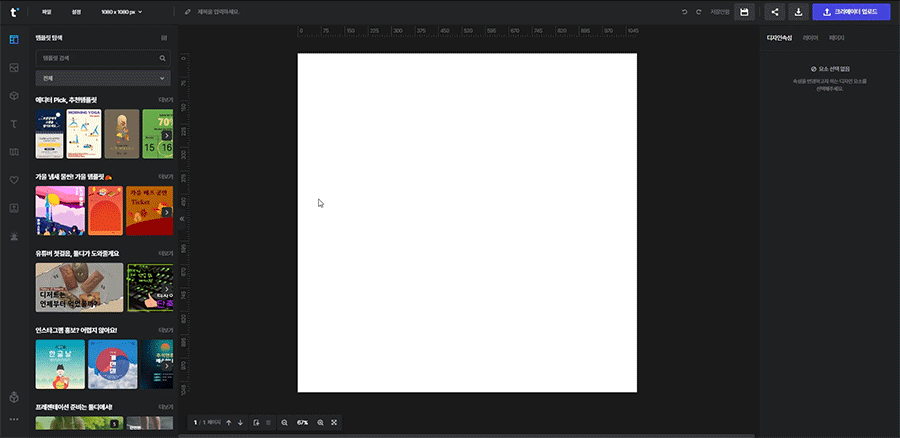
Task: Click the fit-to-screen icon in the bottom bar
Action: (334, 423)
